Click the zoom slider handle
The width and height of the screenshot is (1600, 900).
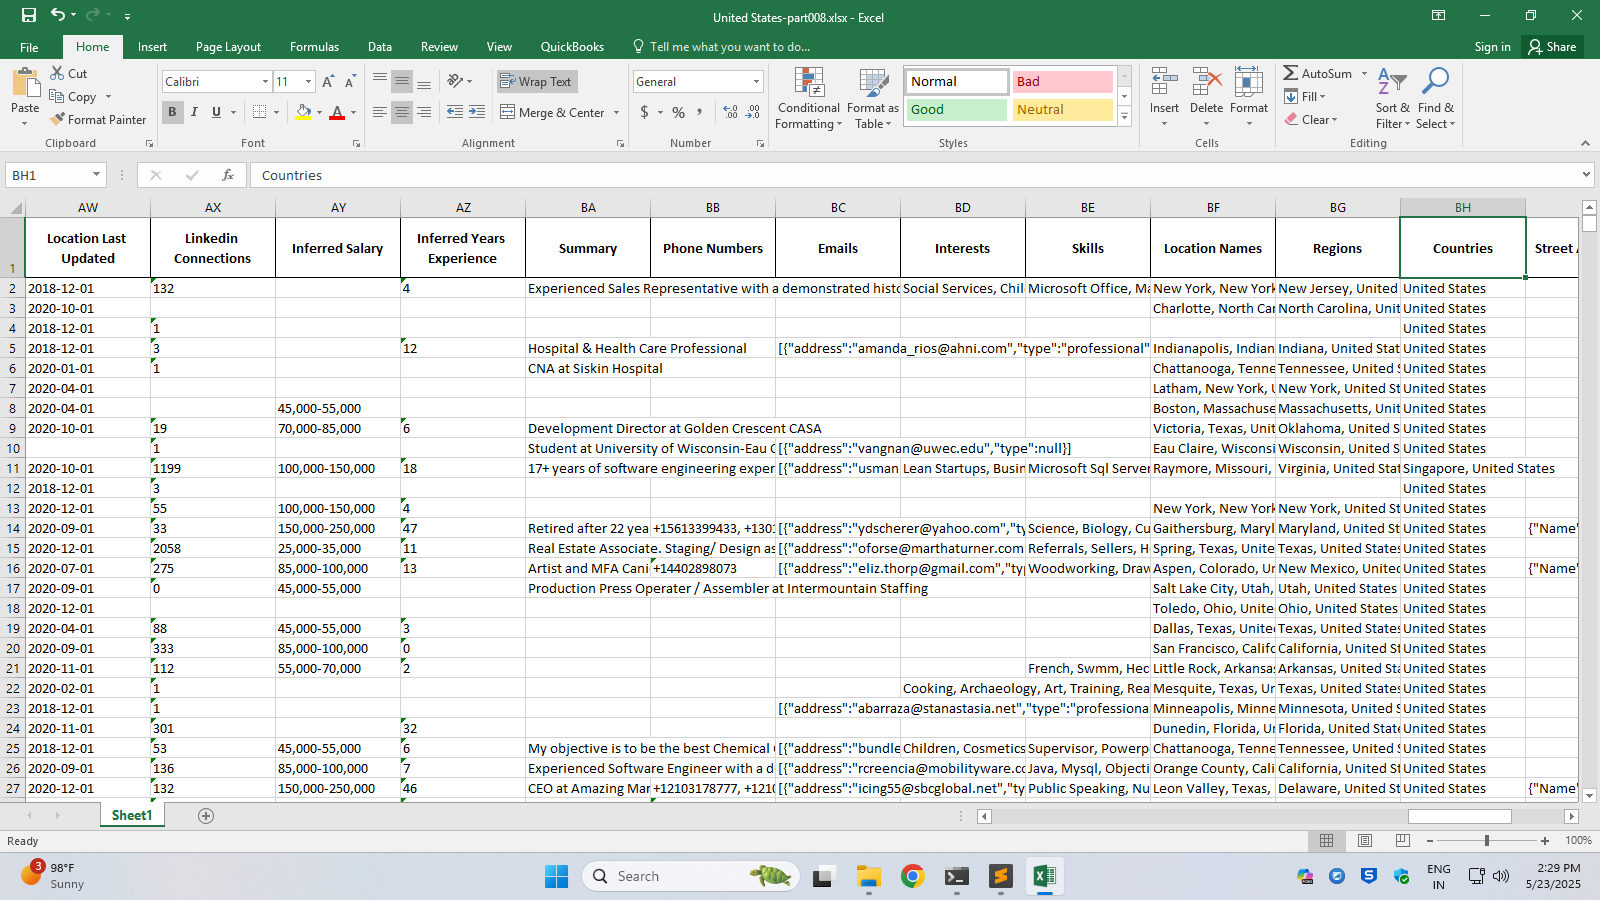(1487, 841)
